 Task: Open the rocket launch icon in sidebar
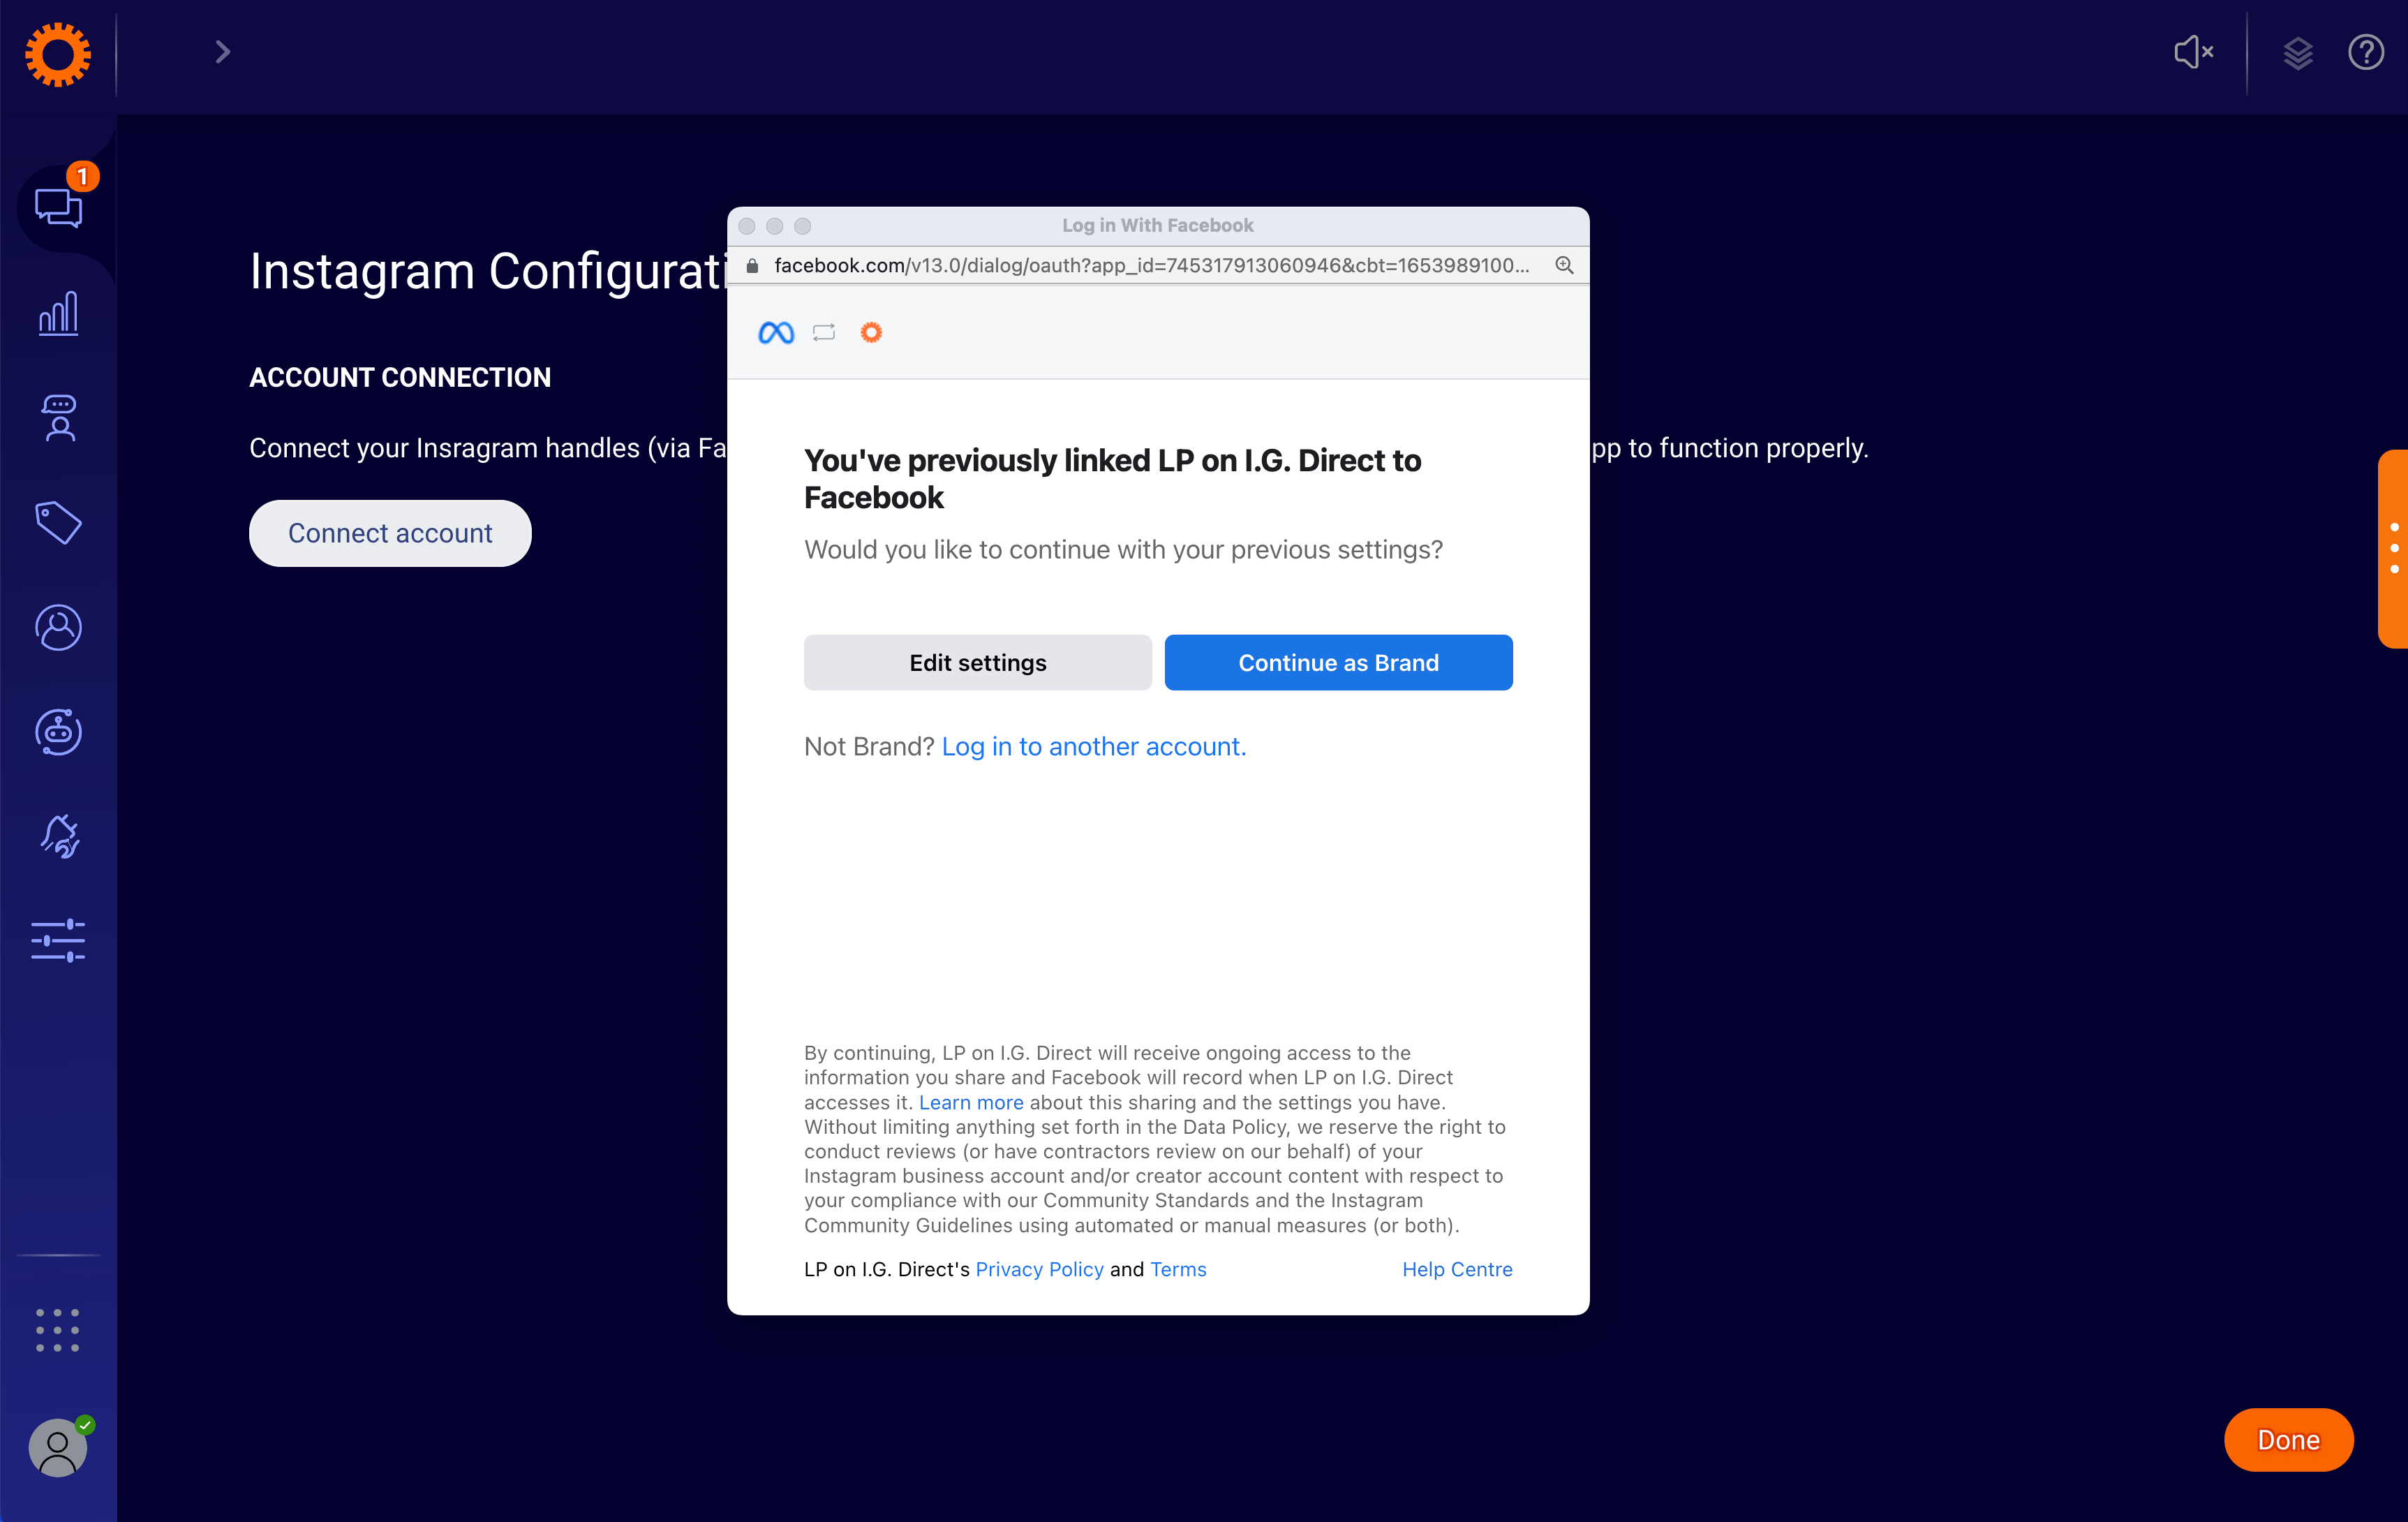(59, 836)
